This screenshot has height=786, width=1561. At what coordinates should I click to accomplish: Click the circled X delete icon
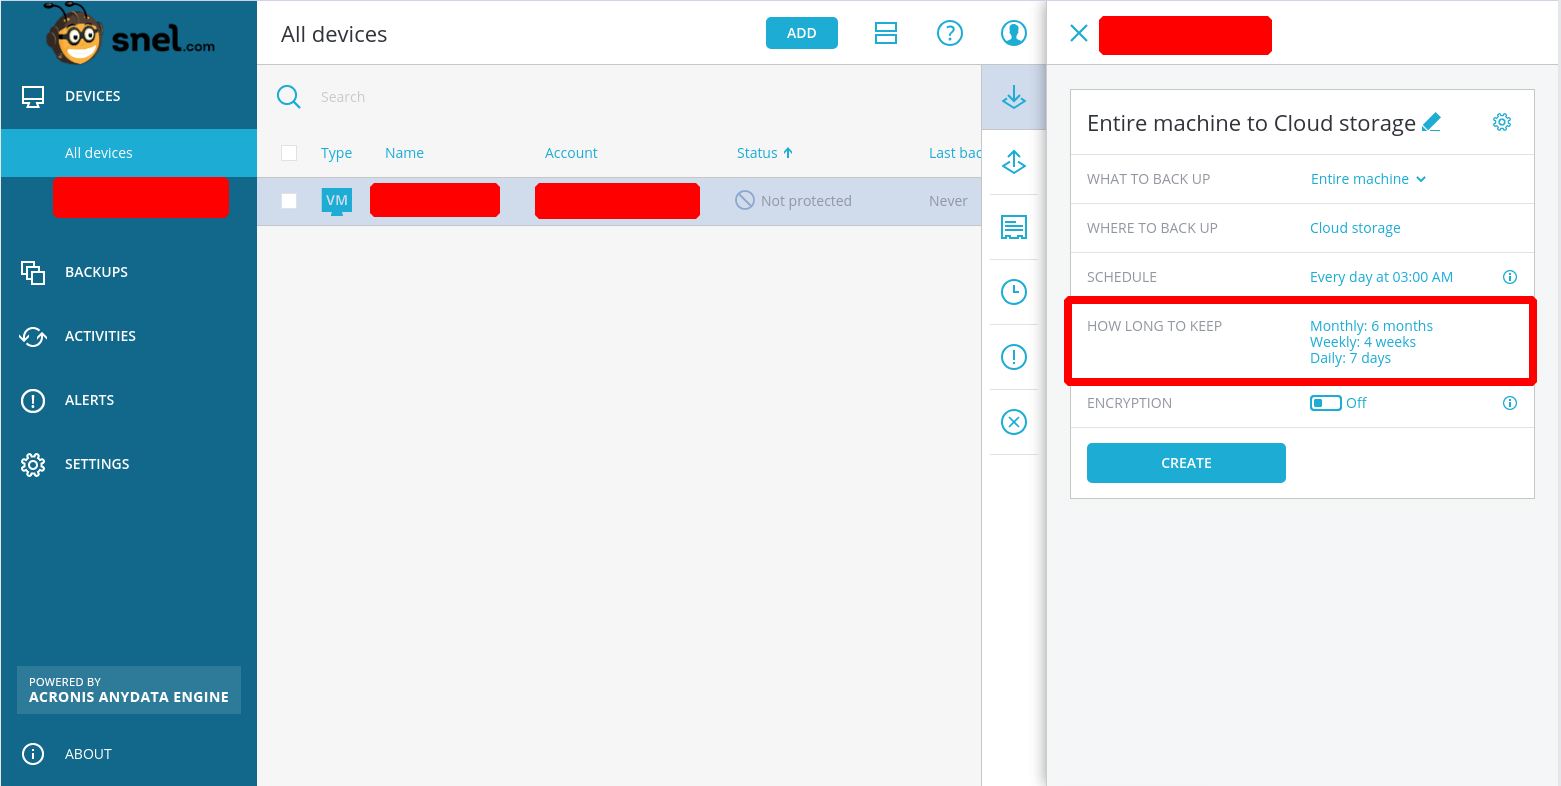pyautogui.click(x=1013, y=422)
